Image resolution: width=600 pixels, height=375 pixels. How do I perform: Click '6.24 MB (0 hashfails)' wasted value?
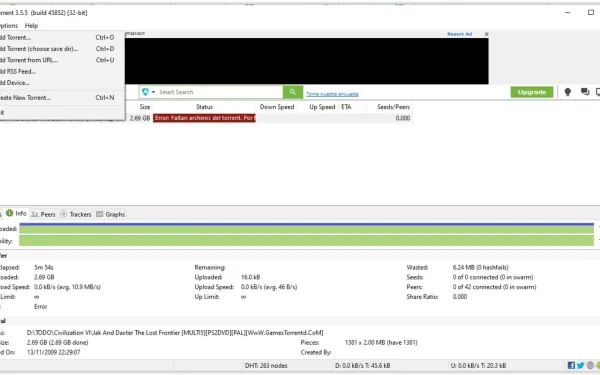[480, 267]
